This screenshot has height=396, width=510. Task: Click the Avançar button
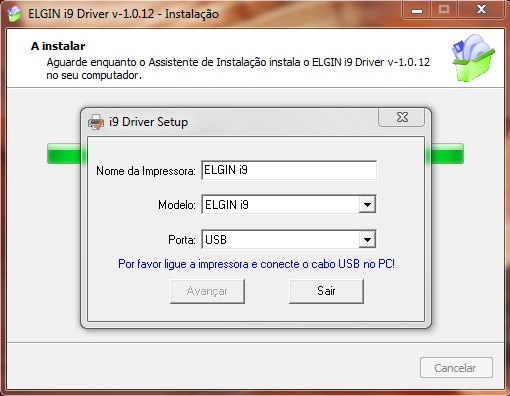point(207,291)
